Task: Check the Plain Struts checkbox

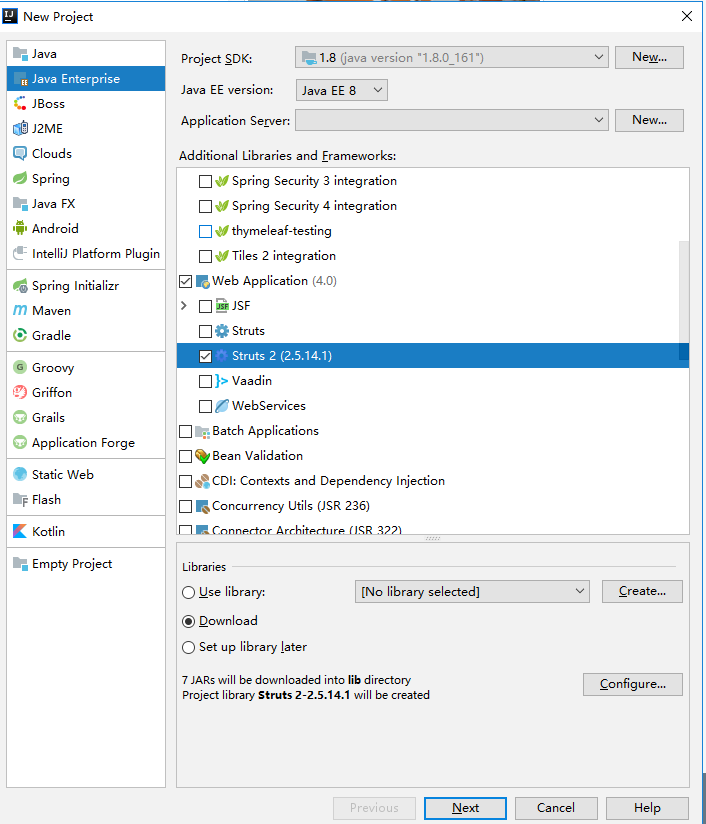Action: (x=206, y=331)
